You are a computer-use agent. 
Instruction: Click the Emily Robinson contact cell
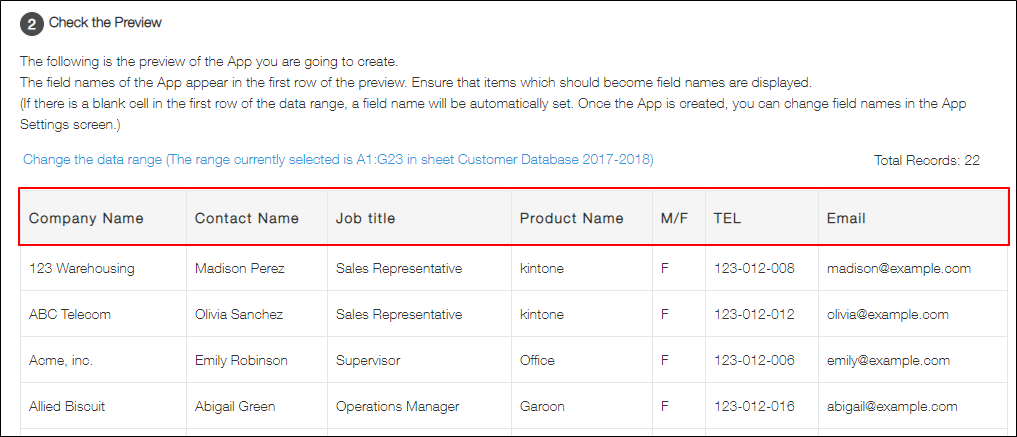tap(241, 360)
